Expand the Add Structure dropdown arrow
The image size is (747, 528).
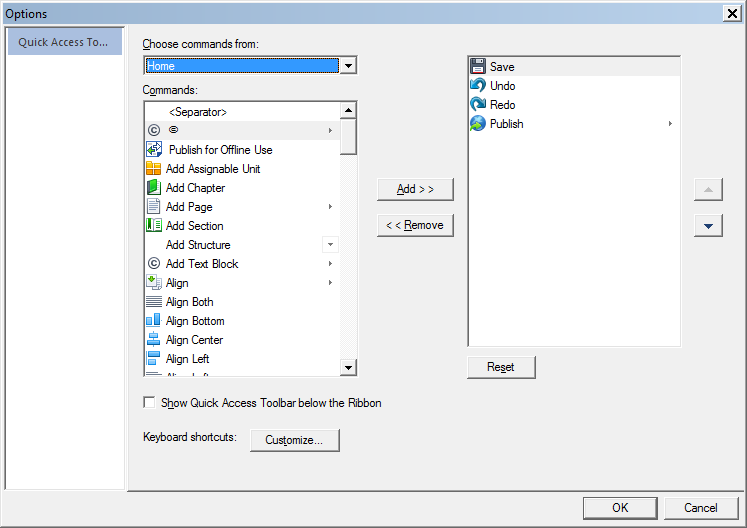[330, 245]
